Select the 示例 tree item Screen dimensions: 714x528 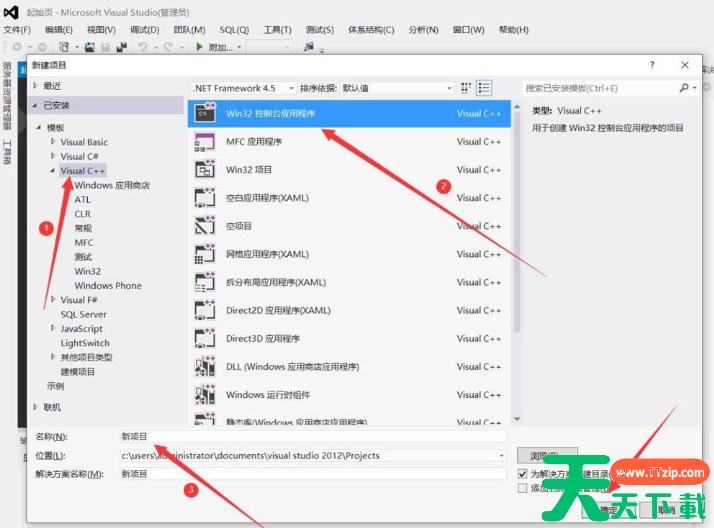pyautogui.click(x=56, y=386)
